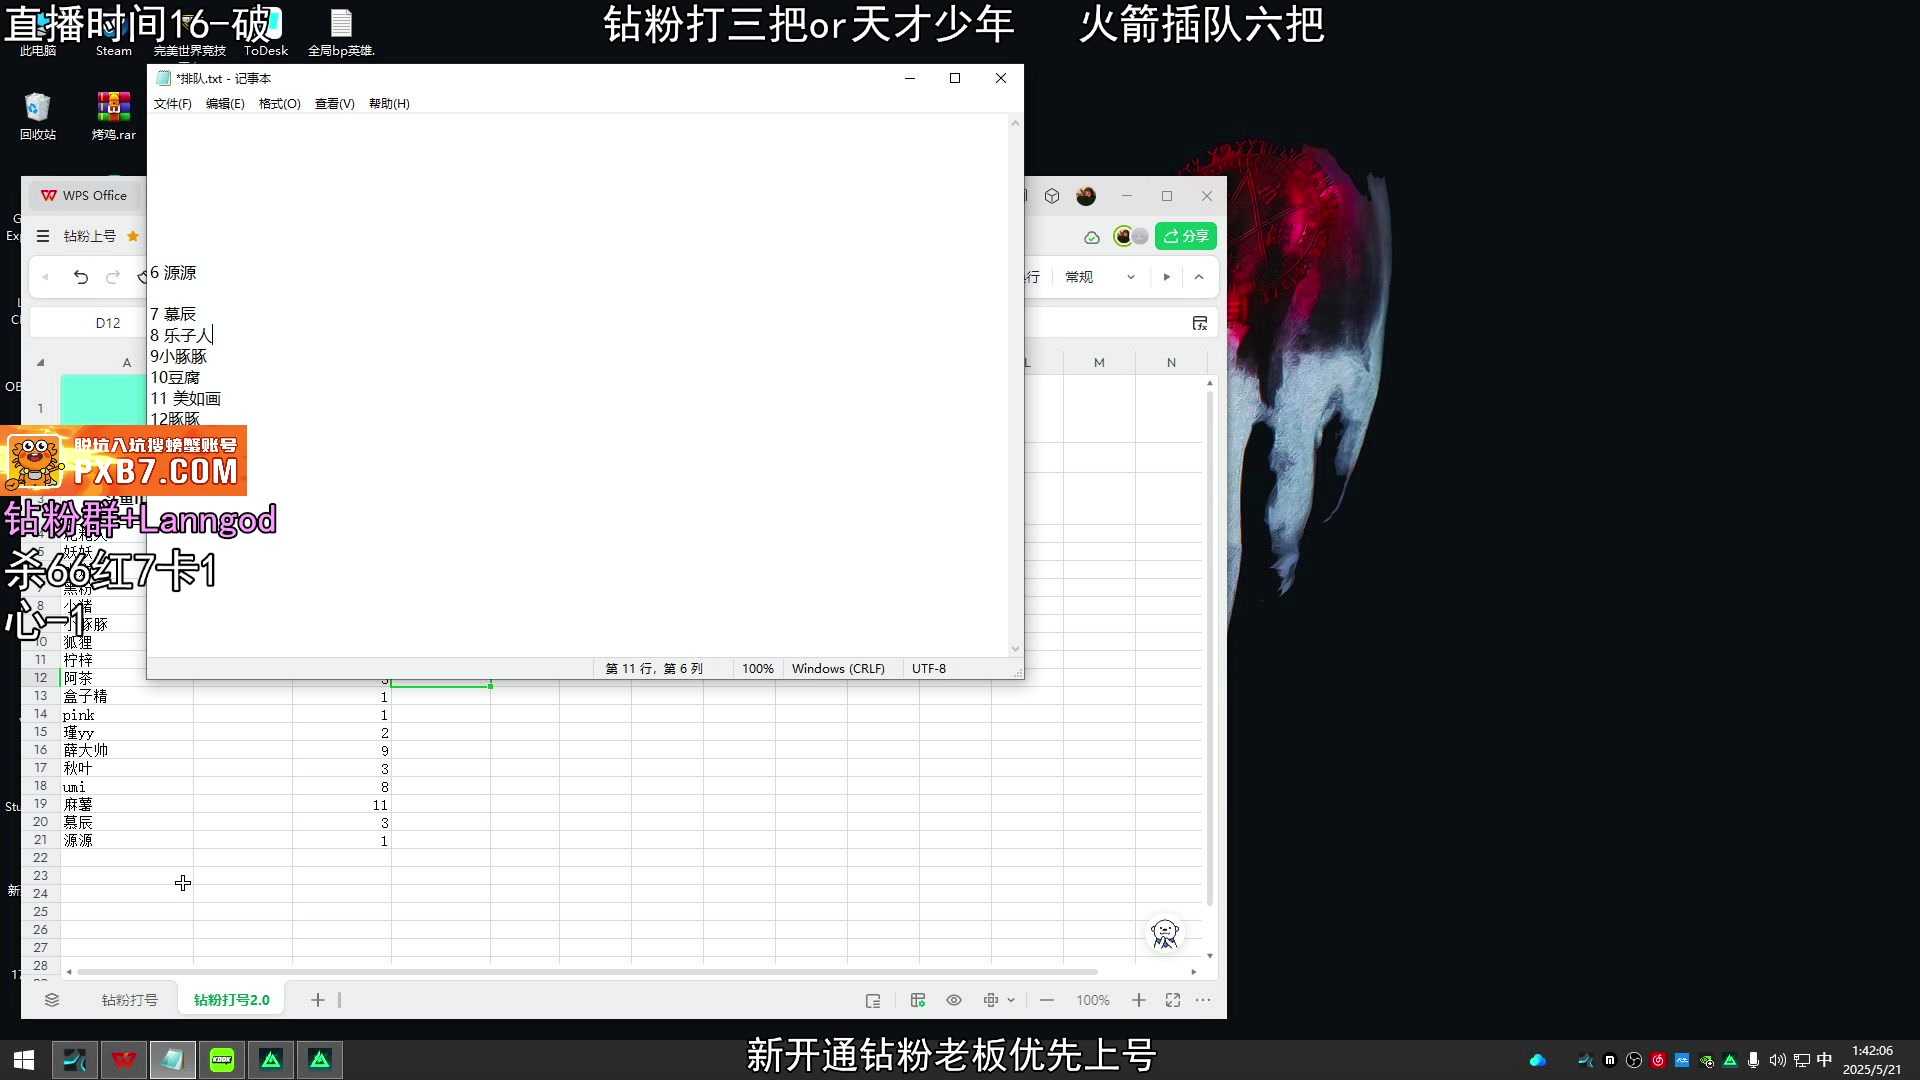Open the 格式(O) menu in Notepad
Screen dimensions: 1920x1080
tap(279, 104)
